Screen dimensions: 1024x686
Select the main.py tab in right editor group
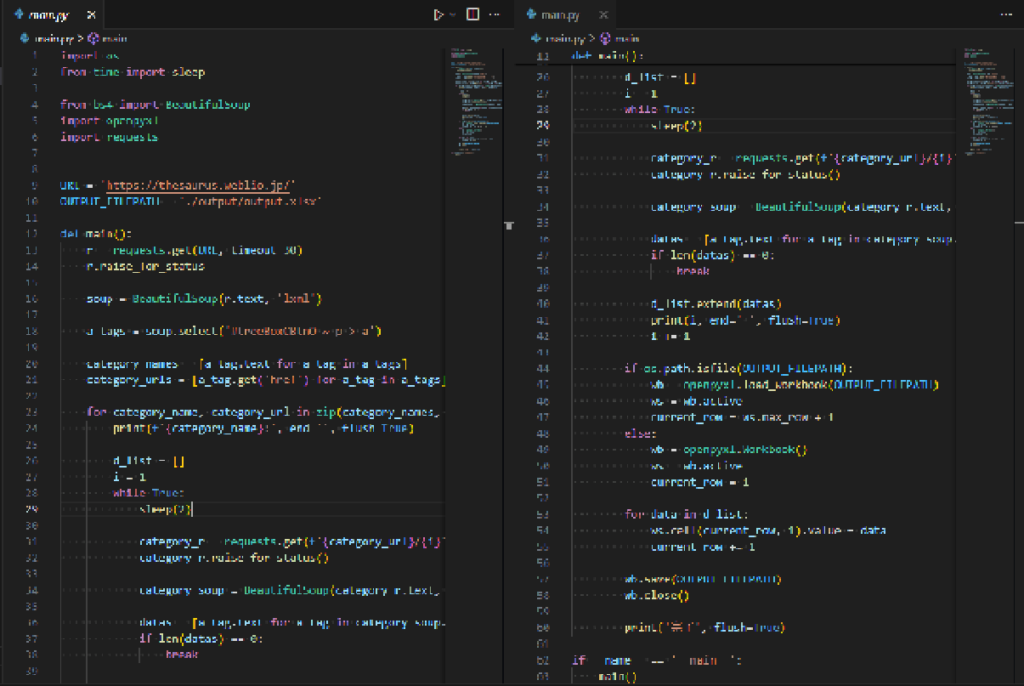(560, 15)
